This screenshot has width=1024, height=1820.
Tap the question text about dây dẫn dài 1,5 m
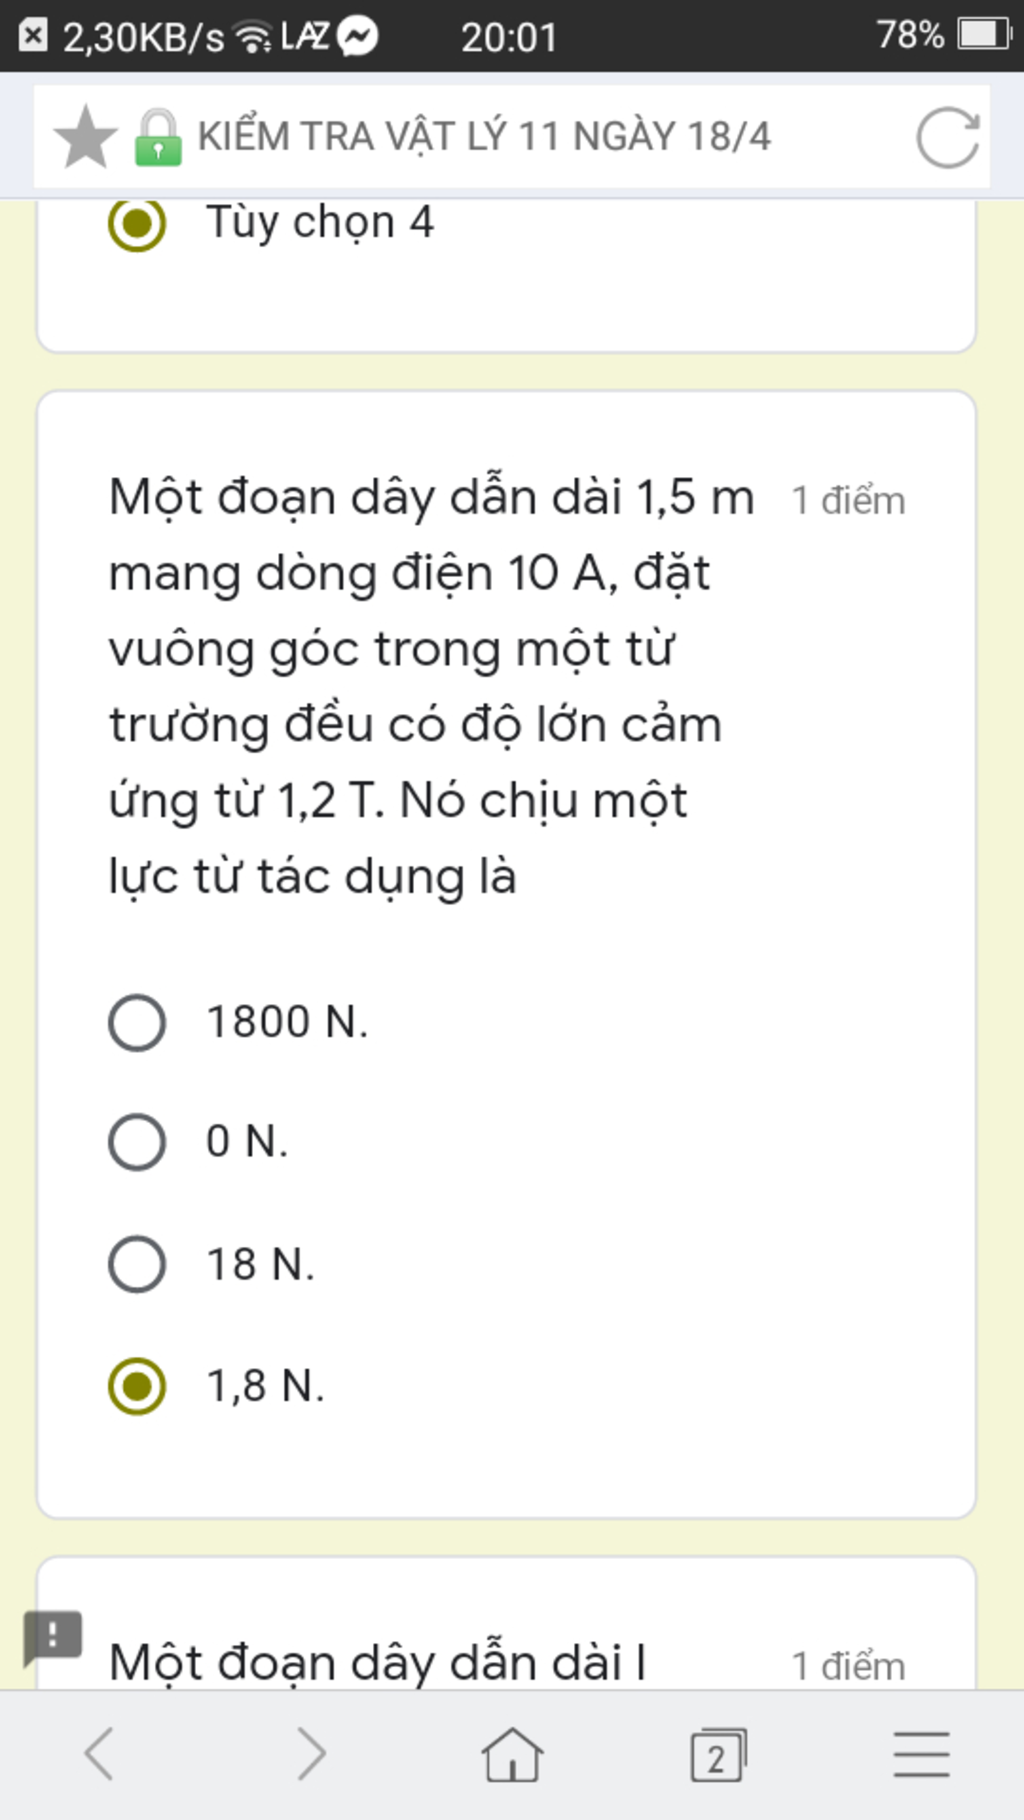(x=432, y=687)
